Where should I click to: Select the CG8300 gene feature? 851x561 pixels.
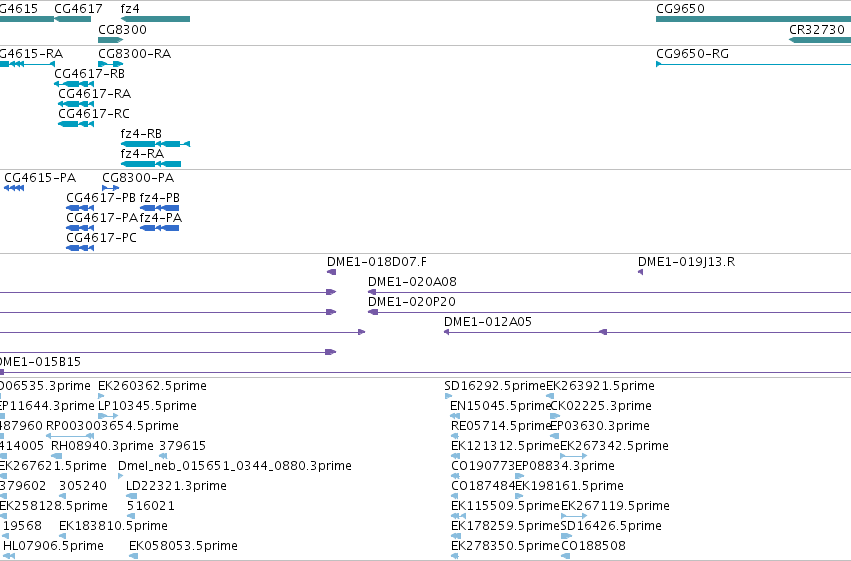click(111, 40)
